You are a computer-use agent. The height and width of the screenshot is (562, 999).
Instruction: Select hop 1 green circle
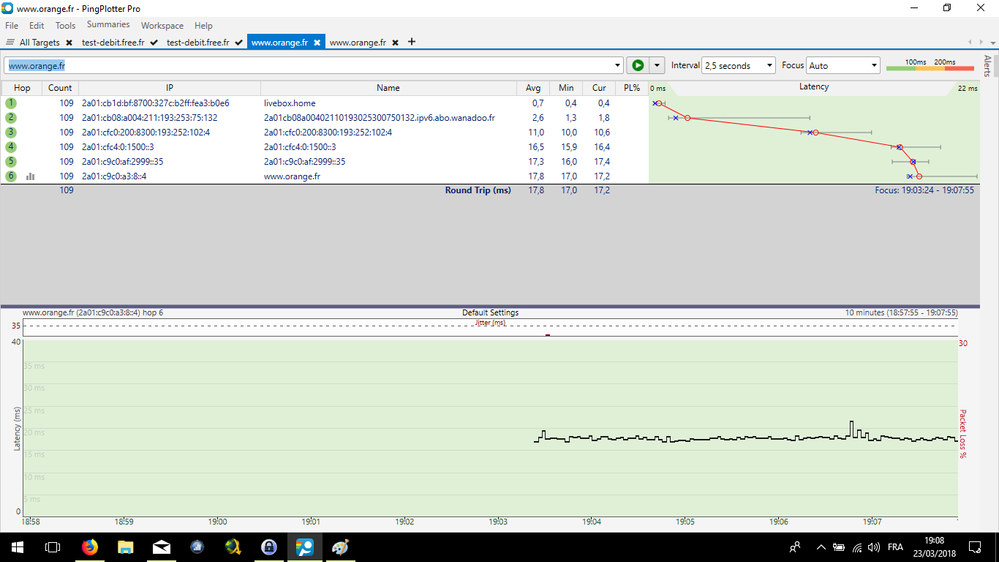[11, 103]
